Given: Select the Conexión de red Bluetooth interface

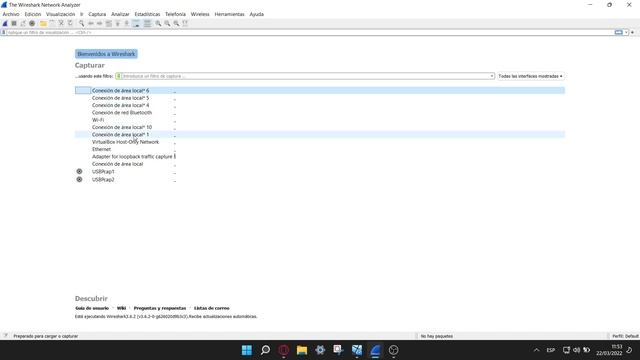Looking at the screenshot, I should 320,113.
